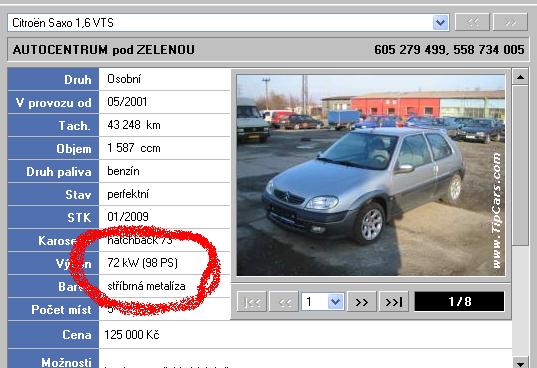Show previous photo in gallery
This screenshot has width=537, height=368.
[284, 302]
